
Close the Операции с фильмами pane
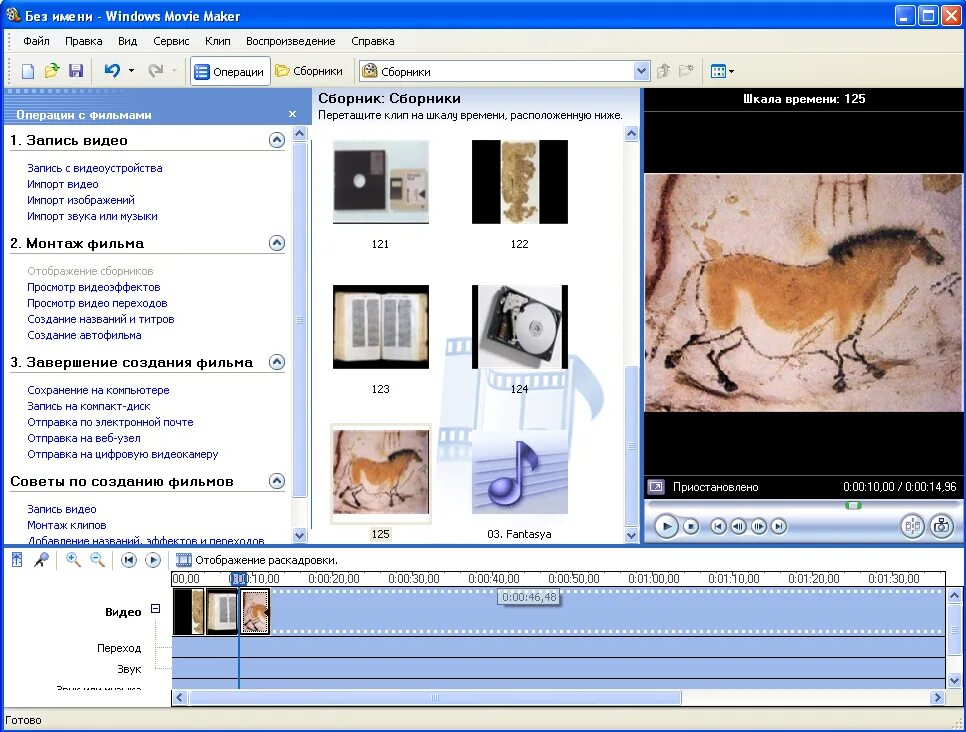(x=293, y=115)
